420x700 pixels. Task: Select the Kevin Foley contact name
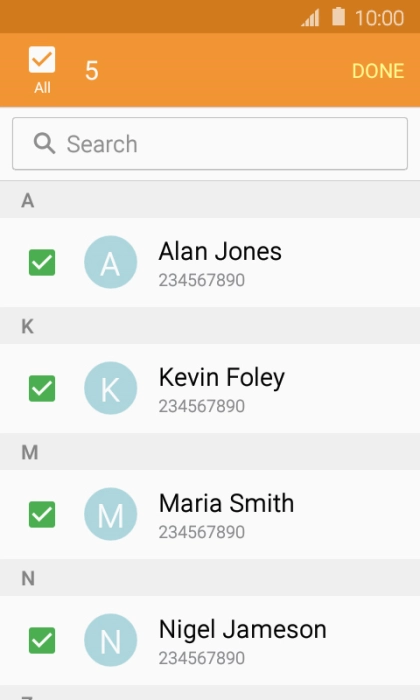coord(222,378)
